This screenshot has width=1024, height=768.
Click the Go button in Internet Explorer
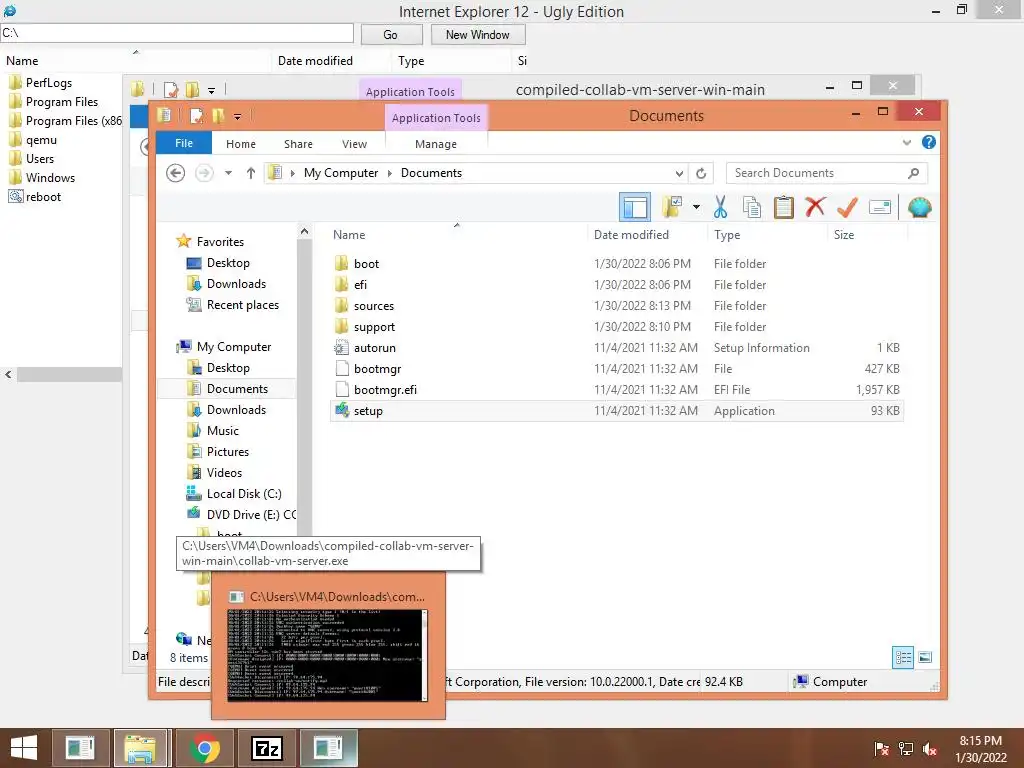click(x=391, y=35)
